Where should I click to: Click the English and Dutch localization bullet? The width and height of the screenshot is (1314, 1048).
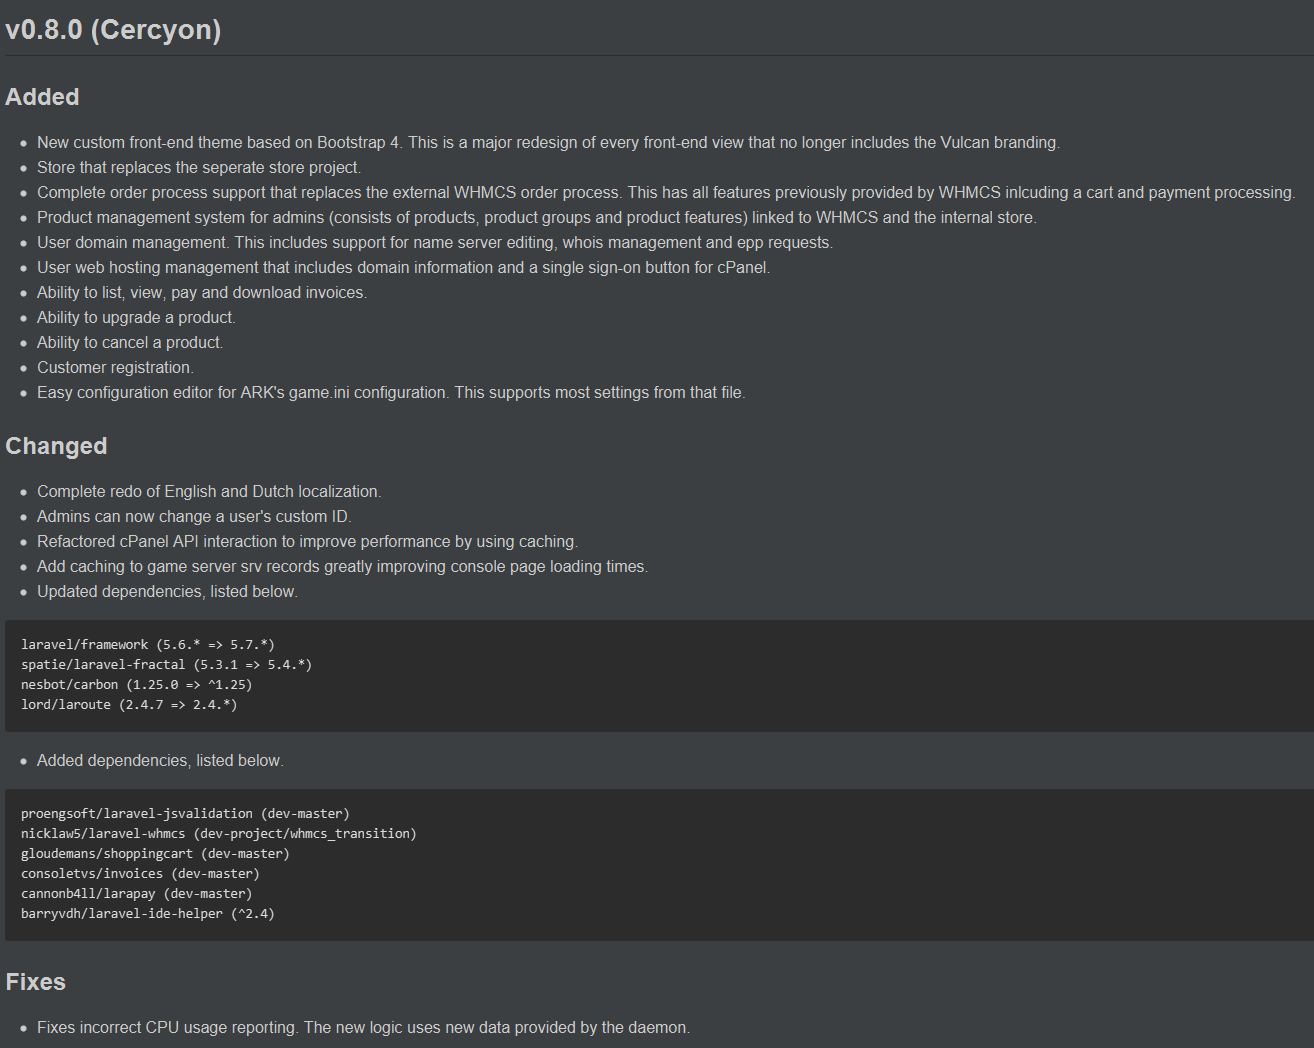tap(208, 492)
